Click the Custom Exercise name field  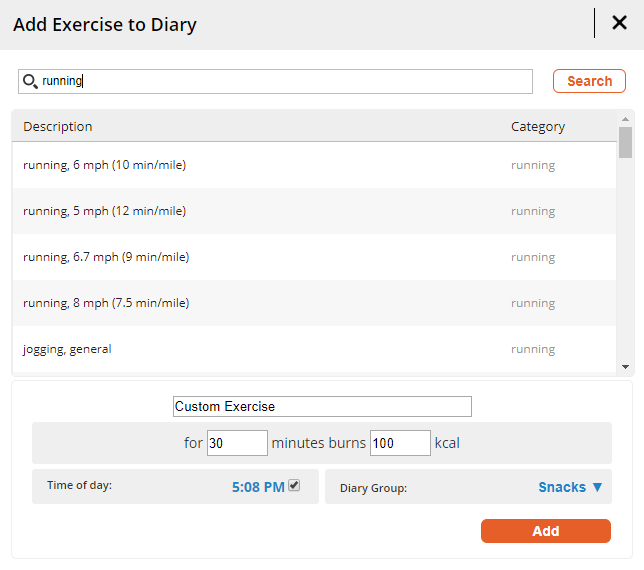(x=321, y=407)
